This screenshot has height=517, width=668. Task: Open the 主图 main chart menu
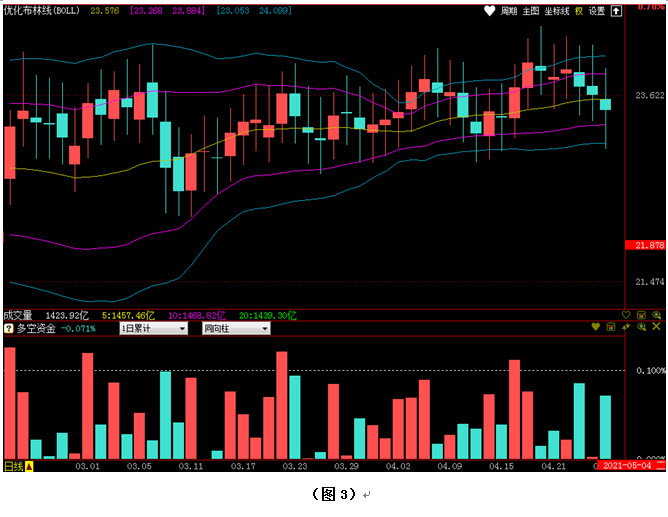click(531, 11)
